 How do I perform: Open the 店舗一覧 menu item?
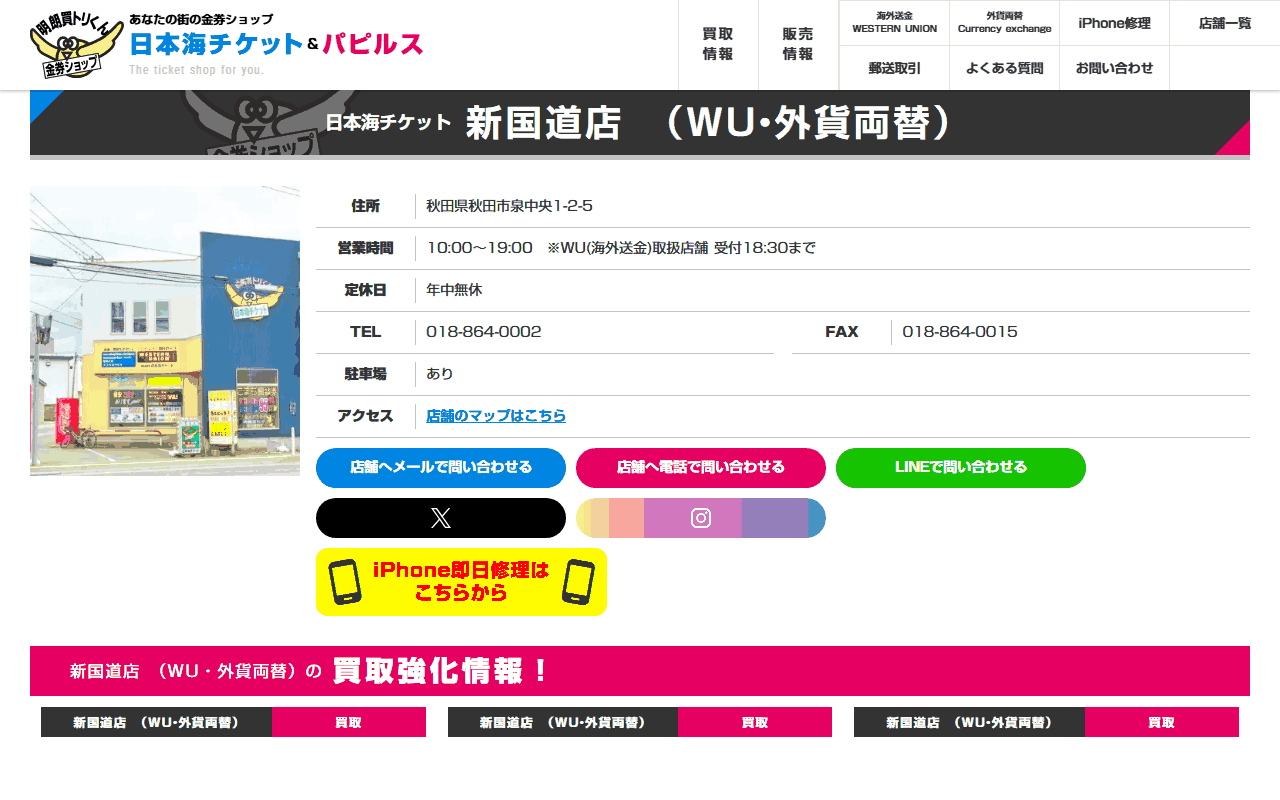pos(1225,23)
